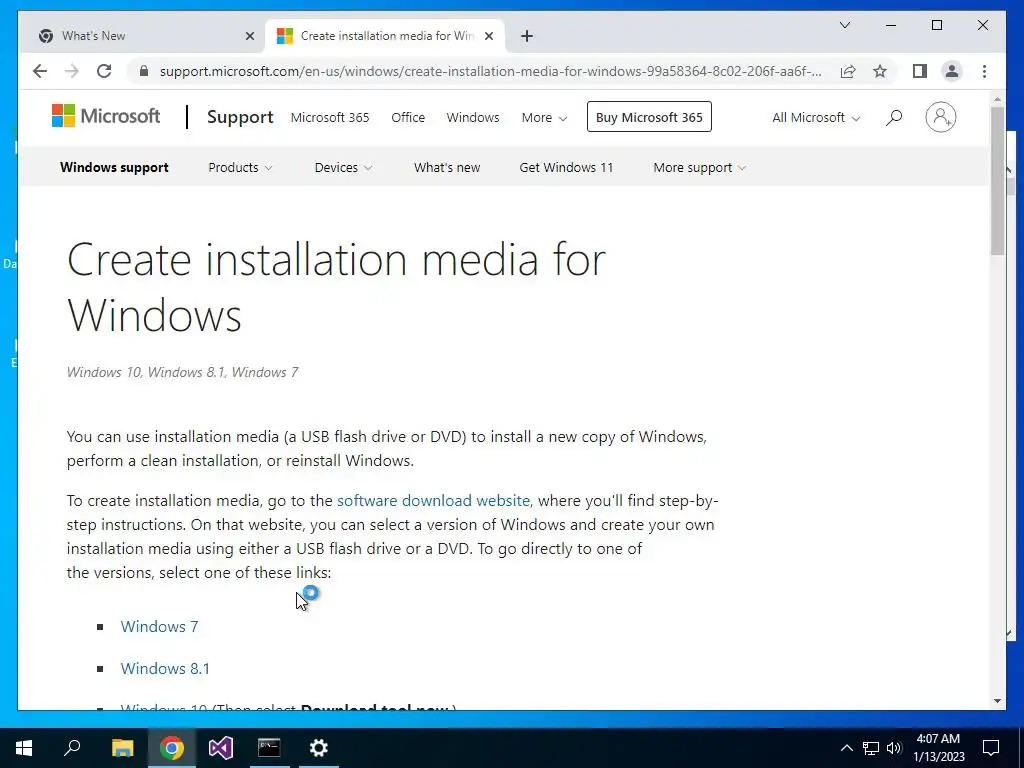Open the Chrome side panel icon
Viewport: 1024px width, 768px height.
pos(920,71)
